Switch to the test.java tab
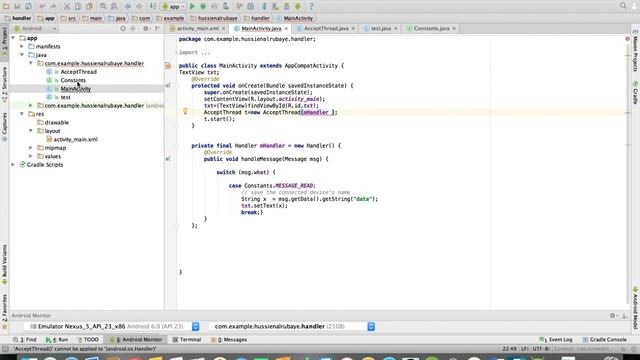Screen dimensions: 640x360 (x=380, y=29)
